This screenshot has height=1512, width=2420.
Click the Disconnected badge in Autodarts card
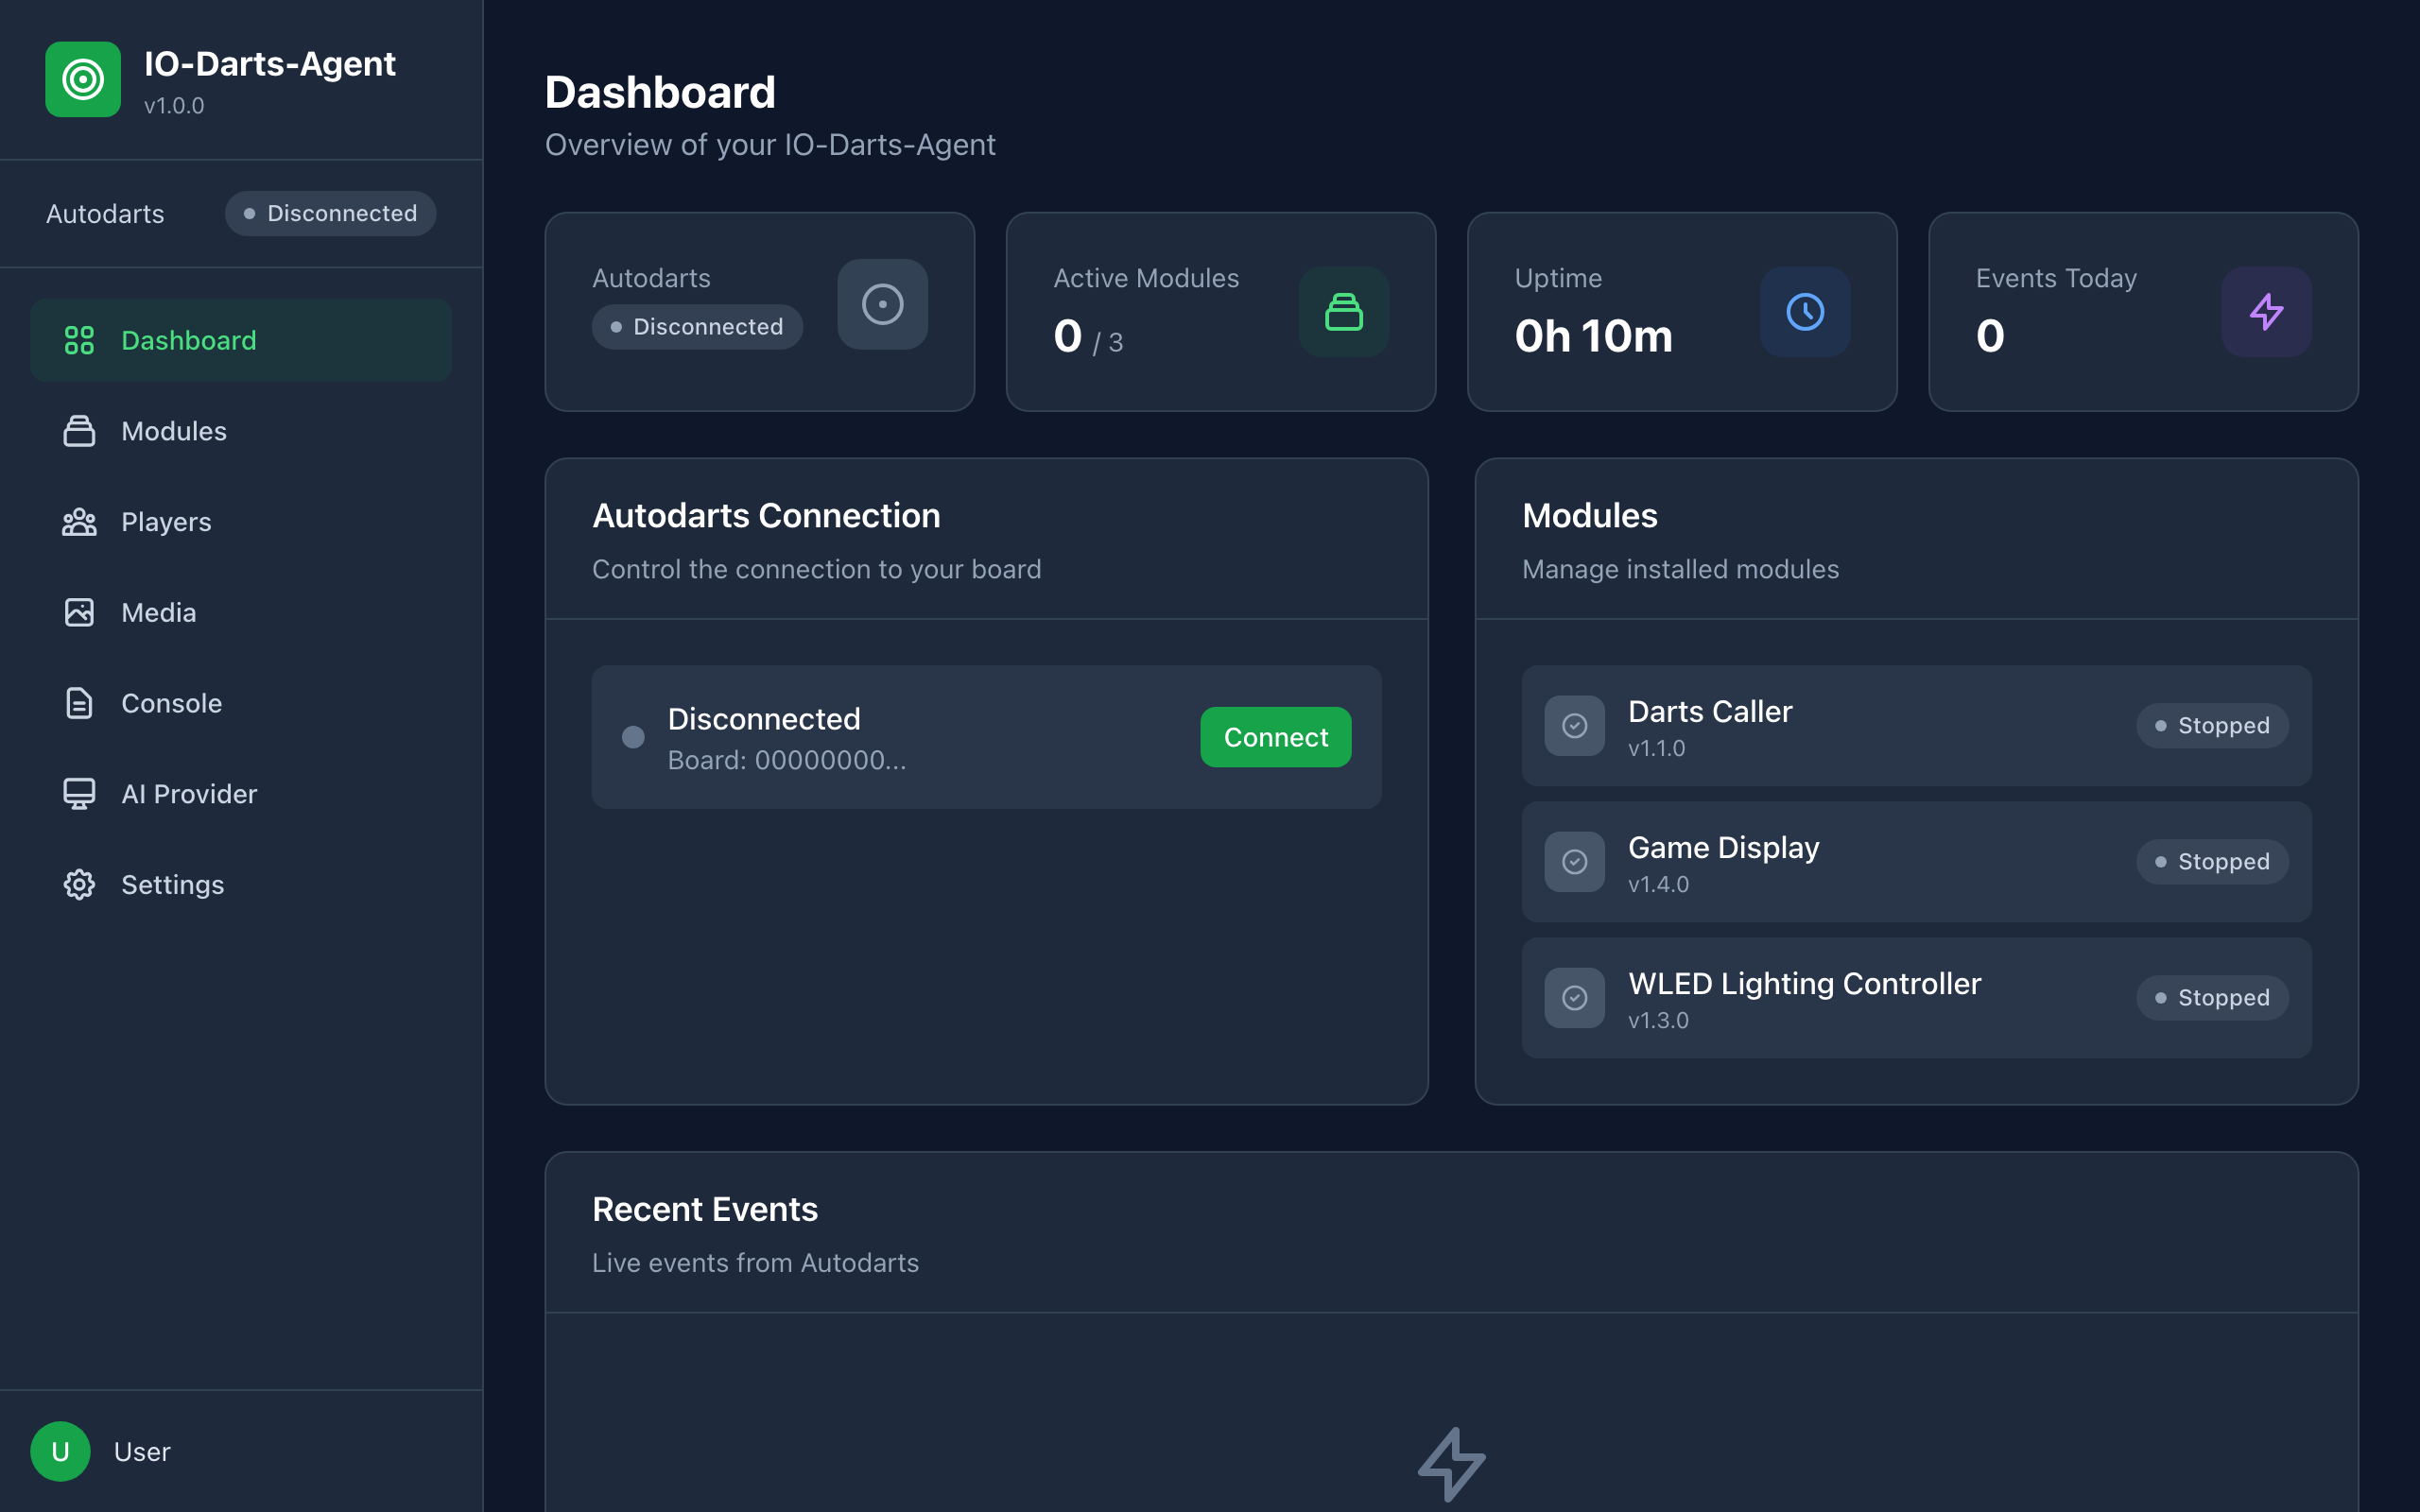tap(697, 327)
